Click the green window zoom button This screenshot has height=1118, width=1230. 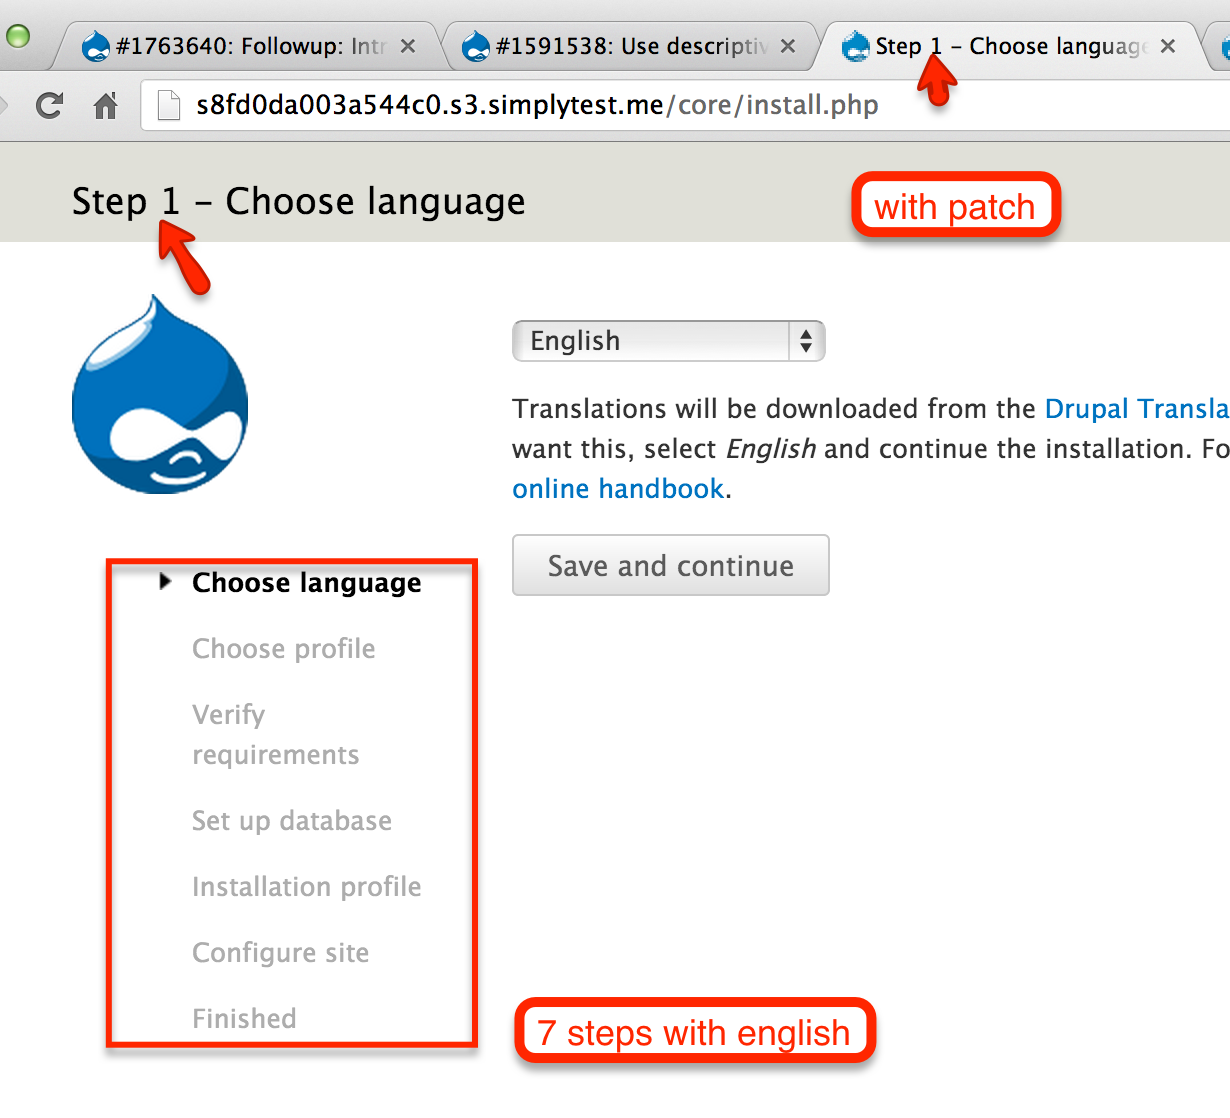pyautogui.click(x=18, y=37)
